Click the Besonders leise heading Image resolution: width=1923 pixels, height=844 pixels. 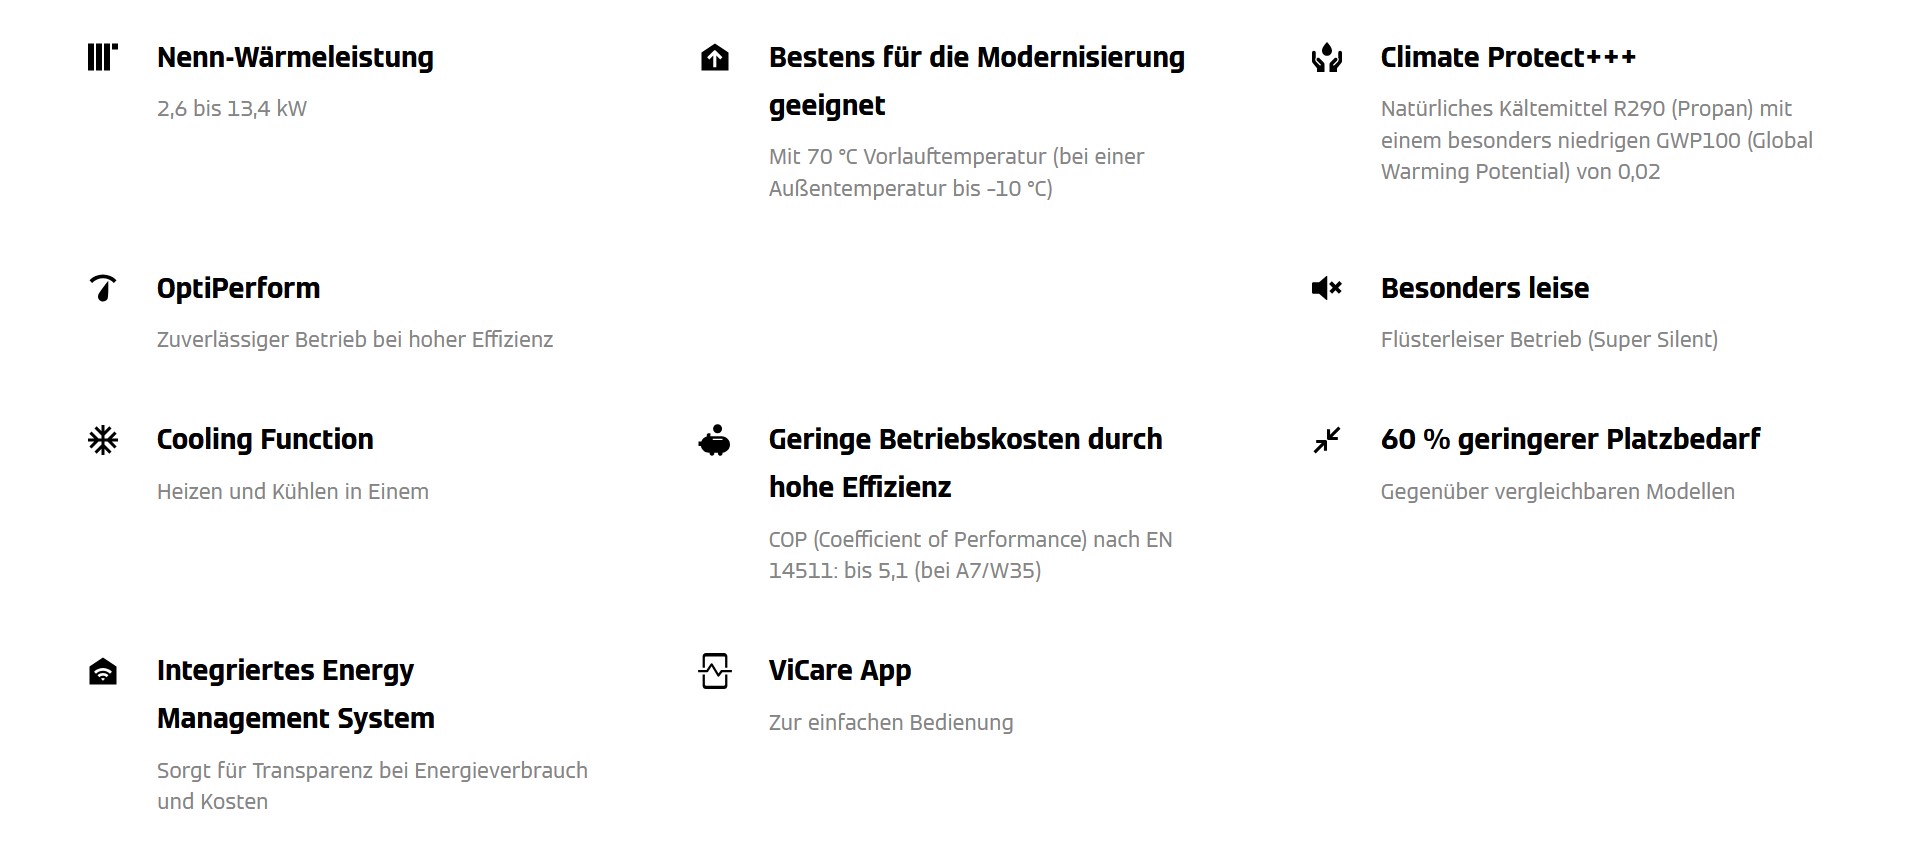click(1485, 288)
